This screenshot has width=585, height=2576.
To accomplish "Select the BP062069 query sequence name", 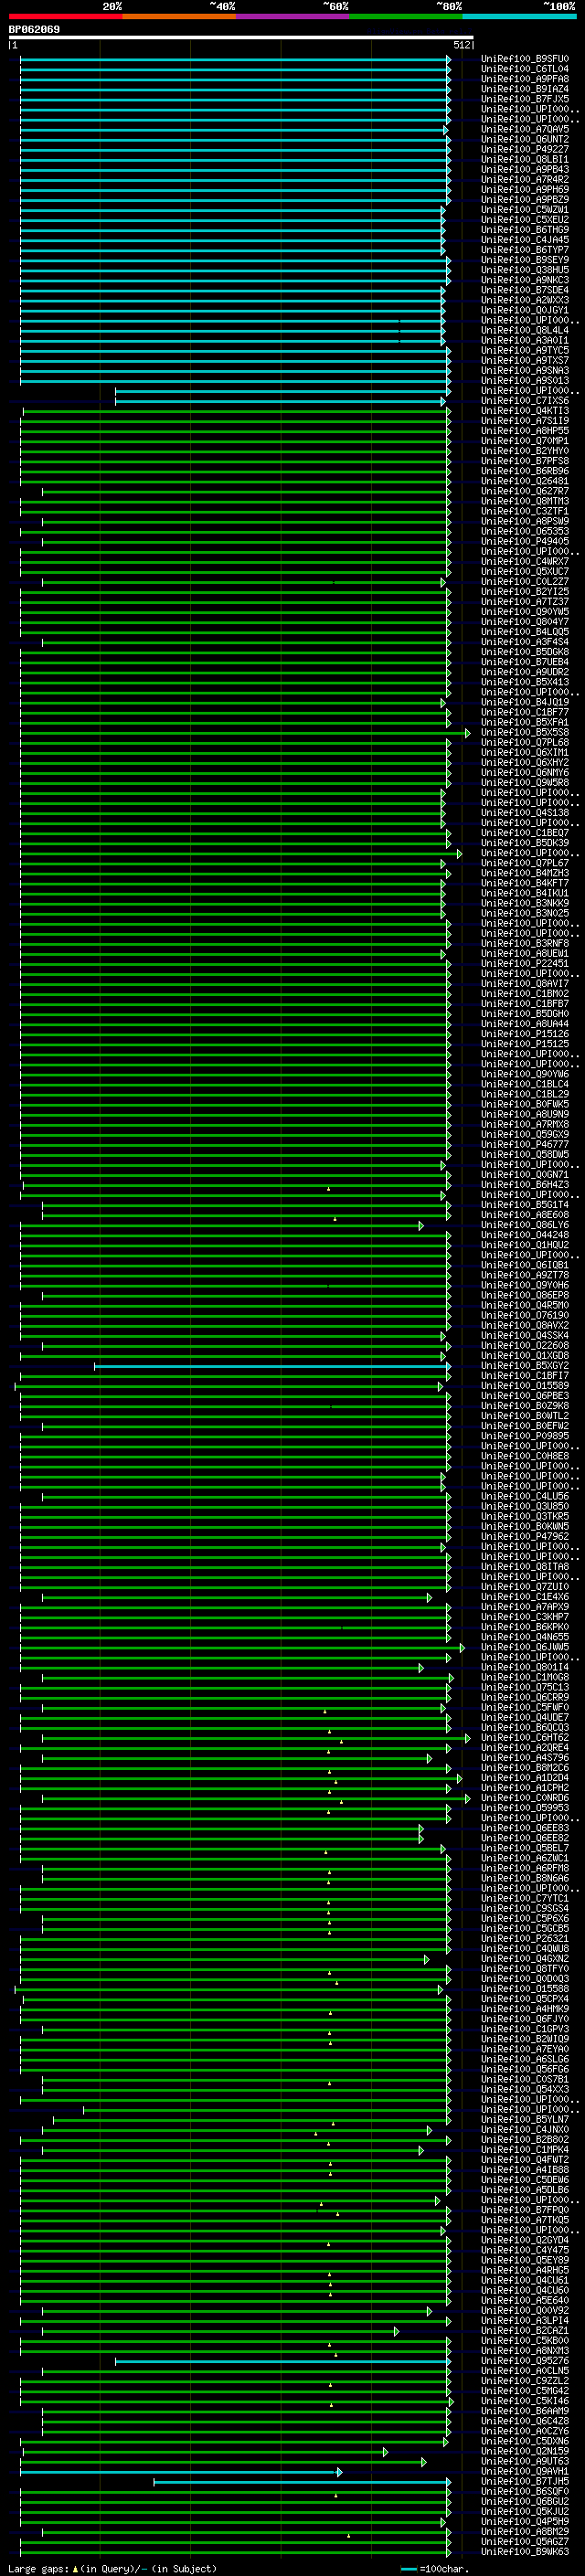I will [34, 30].
